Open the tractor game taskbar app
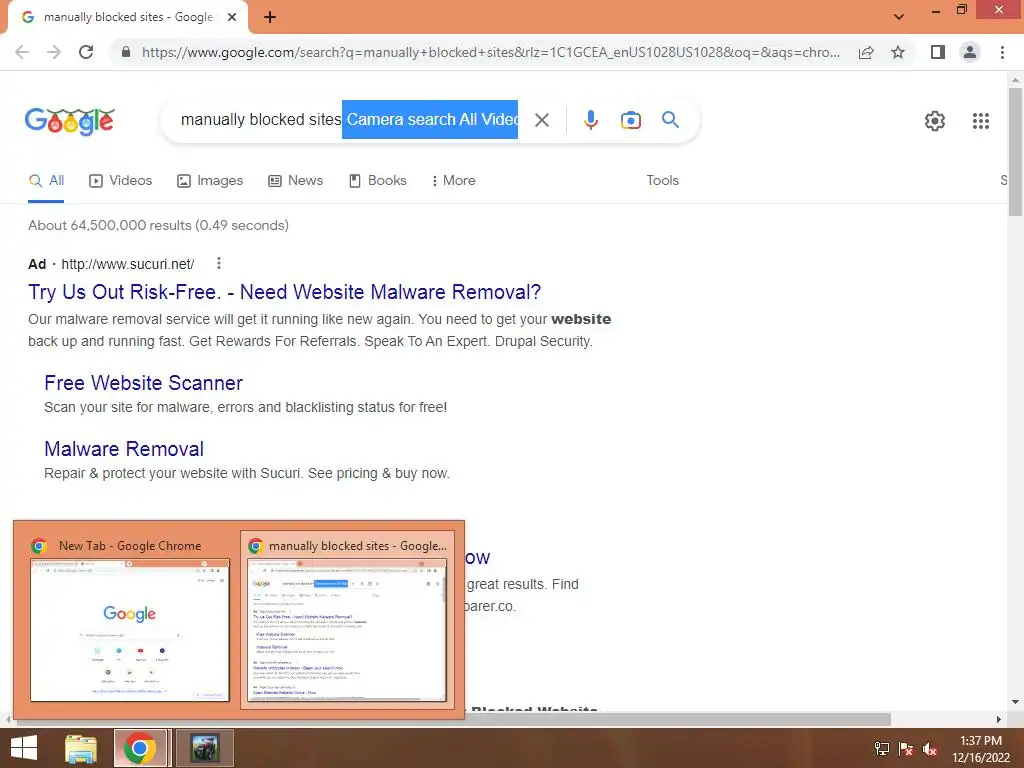This screenshot has width=1024, height=768. pyautogui.click(x=205, y=748)
